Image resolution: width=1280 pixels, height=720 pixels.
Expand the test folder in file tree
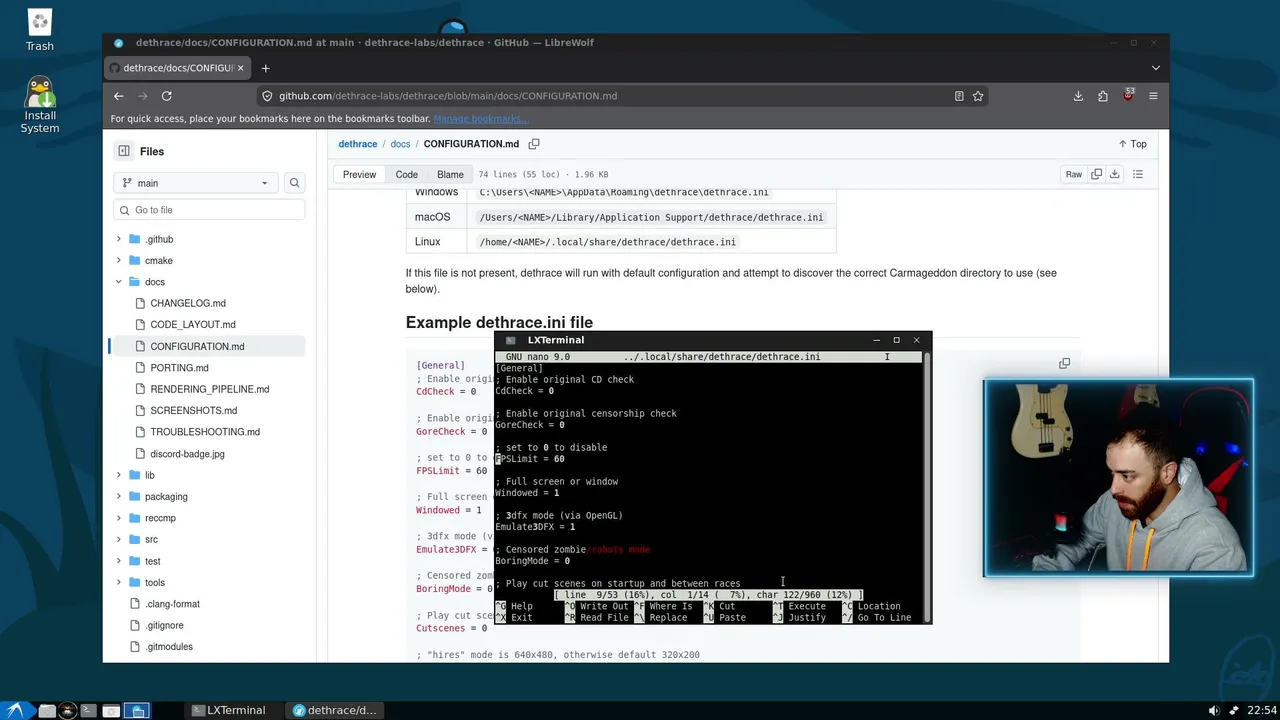(118, 561)
